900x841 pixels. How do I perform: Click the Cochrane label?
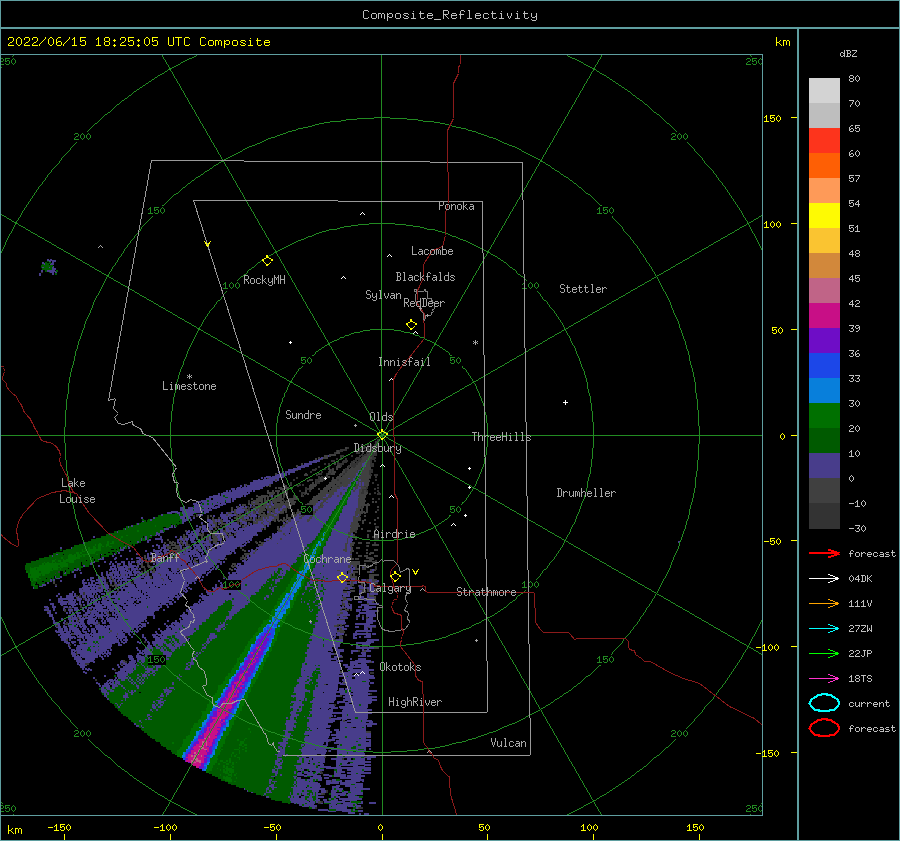click(327, 559)
